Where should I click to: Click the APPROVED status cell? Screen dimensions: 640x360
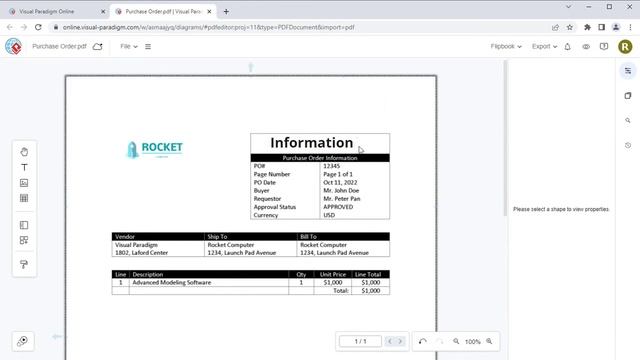click(338, 207)
